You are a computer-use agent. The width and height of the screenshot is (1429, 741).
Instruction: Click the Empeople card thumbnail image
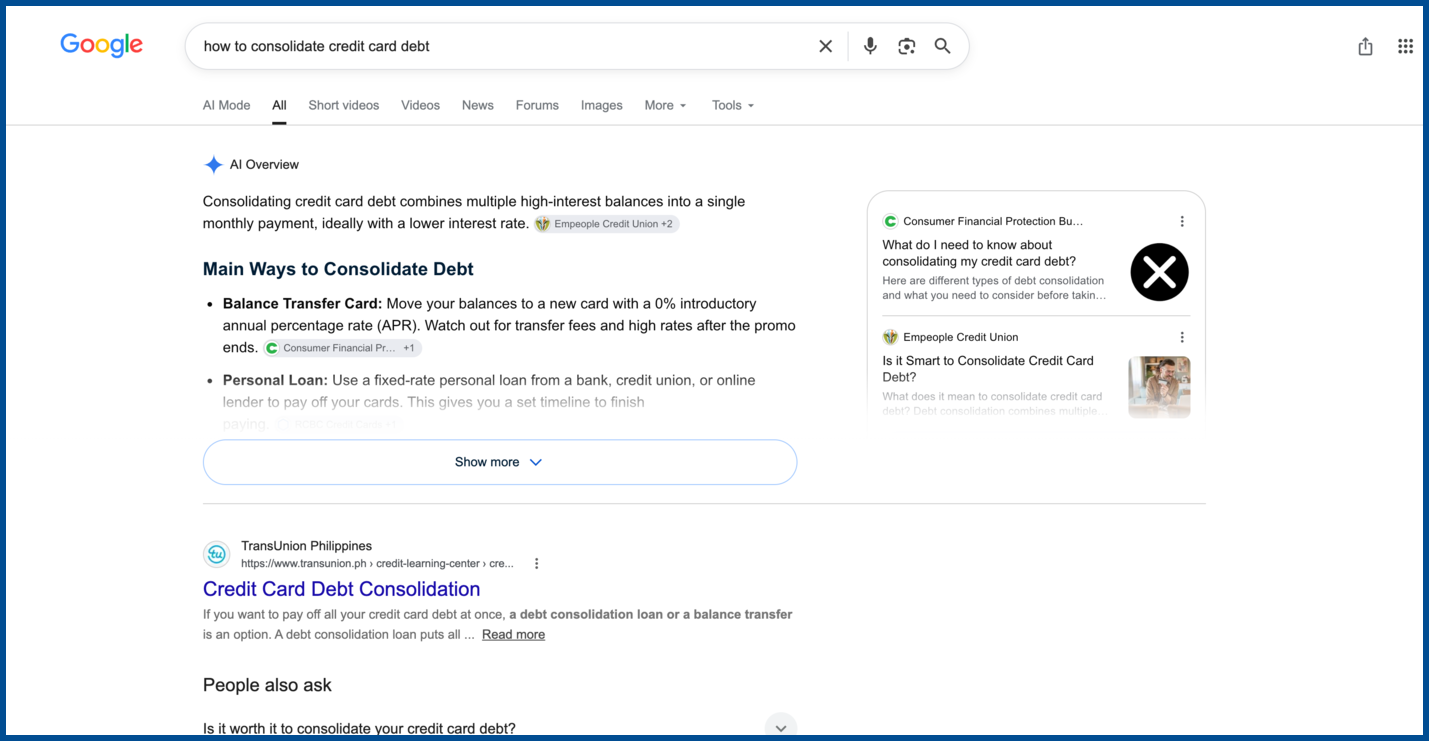click(x=1159, y=387)
